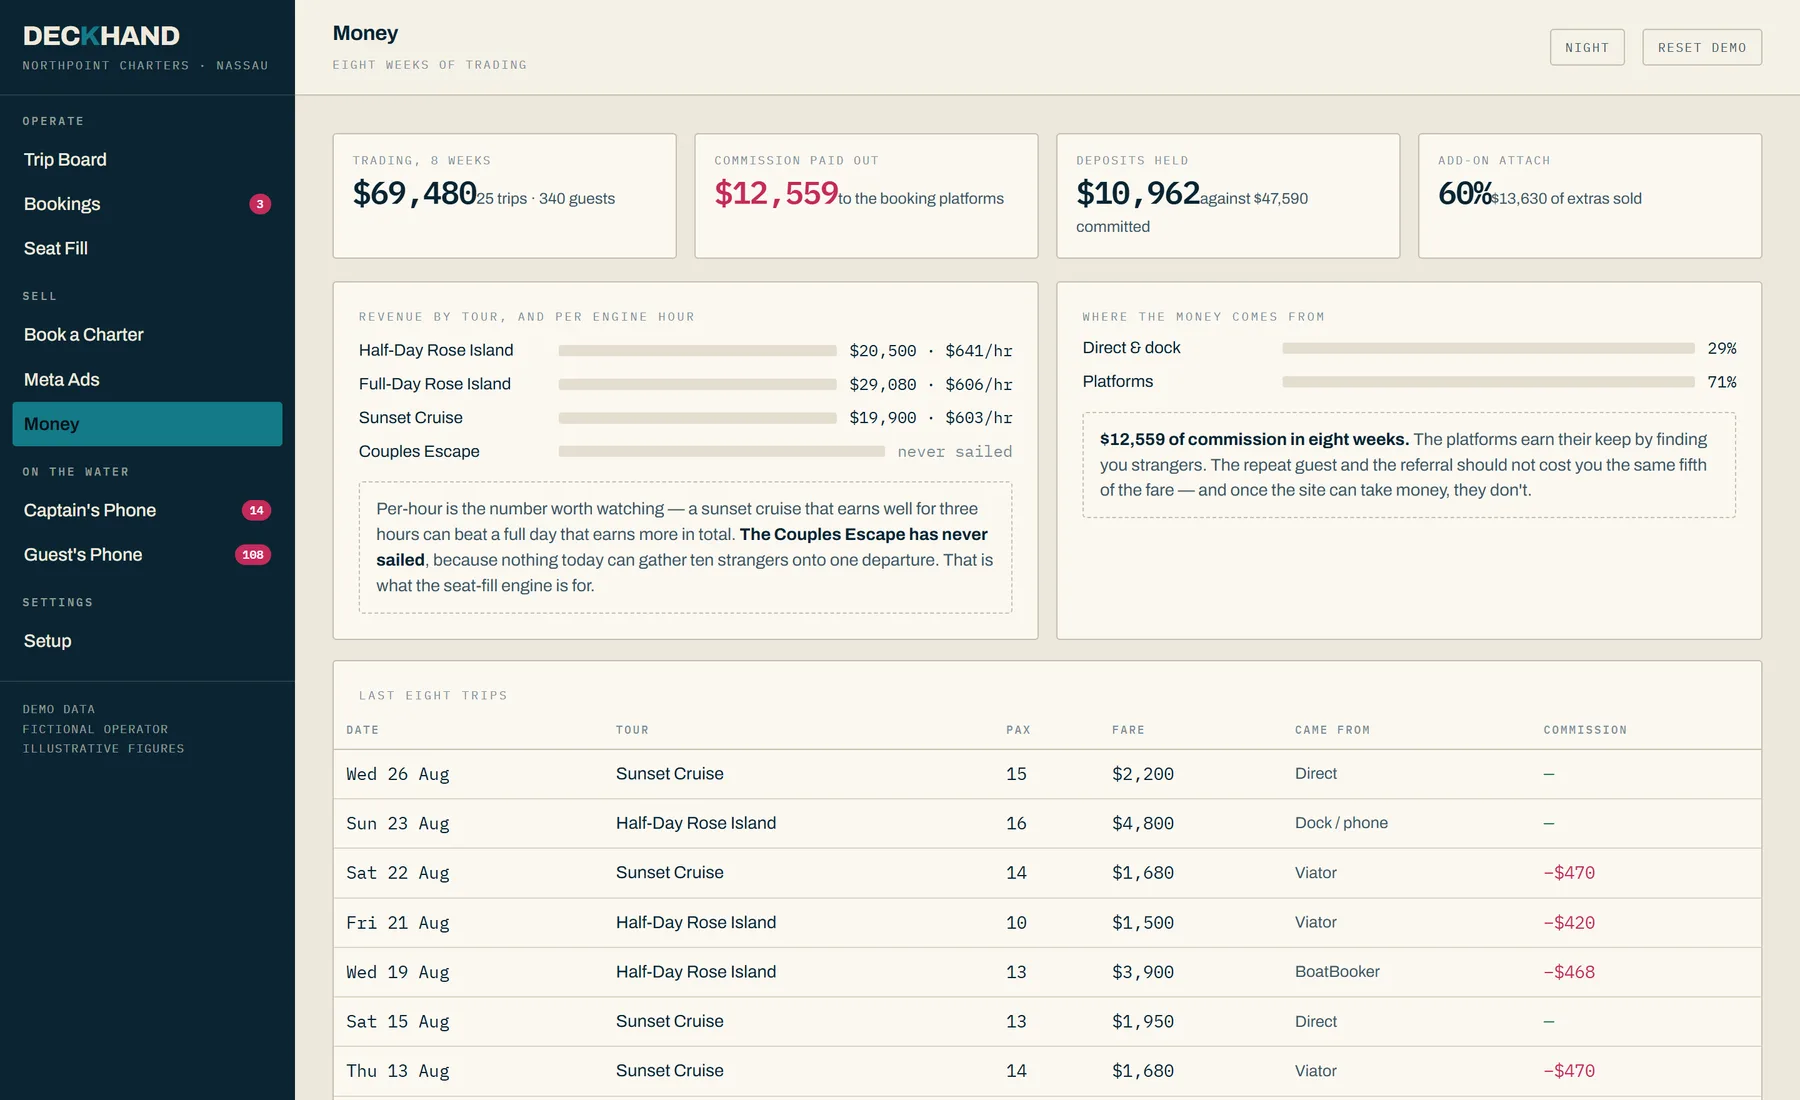1800x1100 pixels.
Task: Click the Sat 22 Aug trip date
Action: coord(398,873)
